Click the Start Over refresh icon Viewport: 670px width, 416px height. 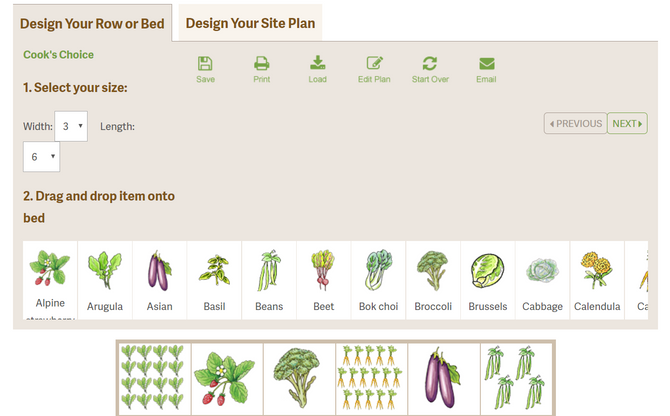point(430,64)
